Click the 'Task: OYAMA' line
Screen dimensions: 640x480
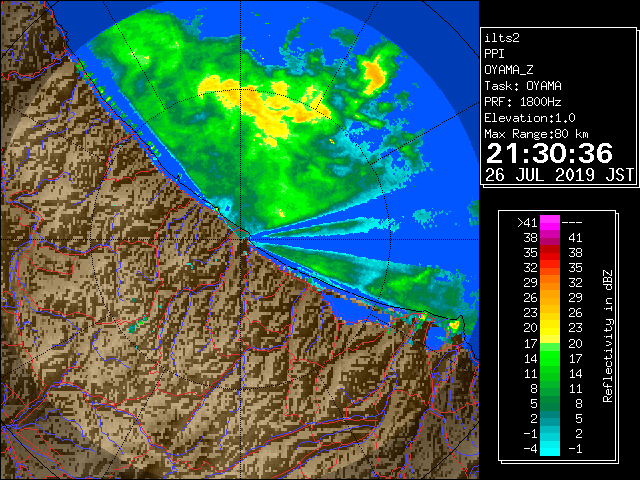click(x=523, y=86)
